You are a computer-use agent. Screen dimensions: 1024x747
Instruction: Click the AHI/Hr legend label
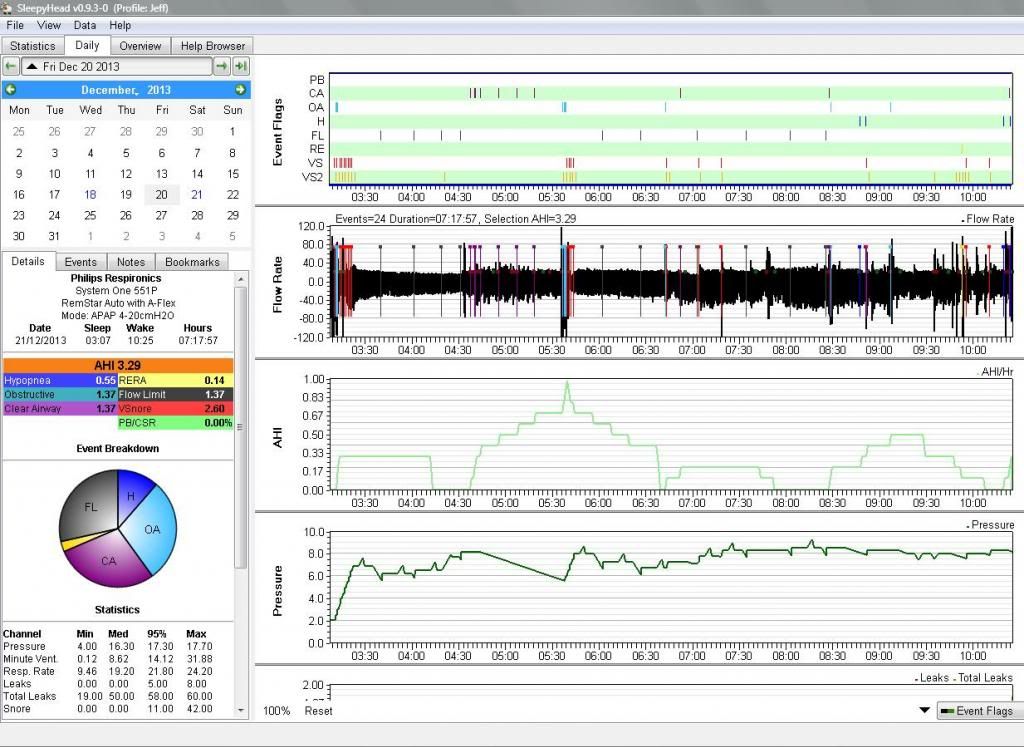[997, 372]
